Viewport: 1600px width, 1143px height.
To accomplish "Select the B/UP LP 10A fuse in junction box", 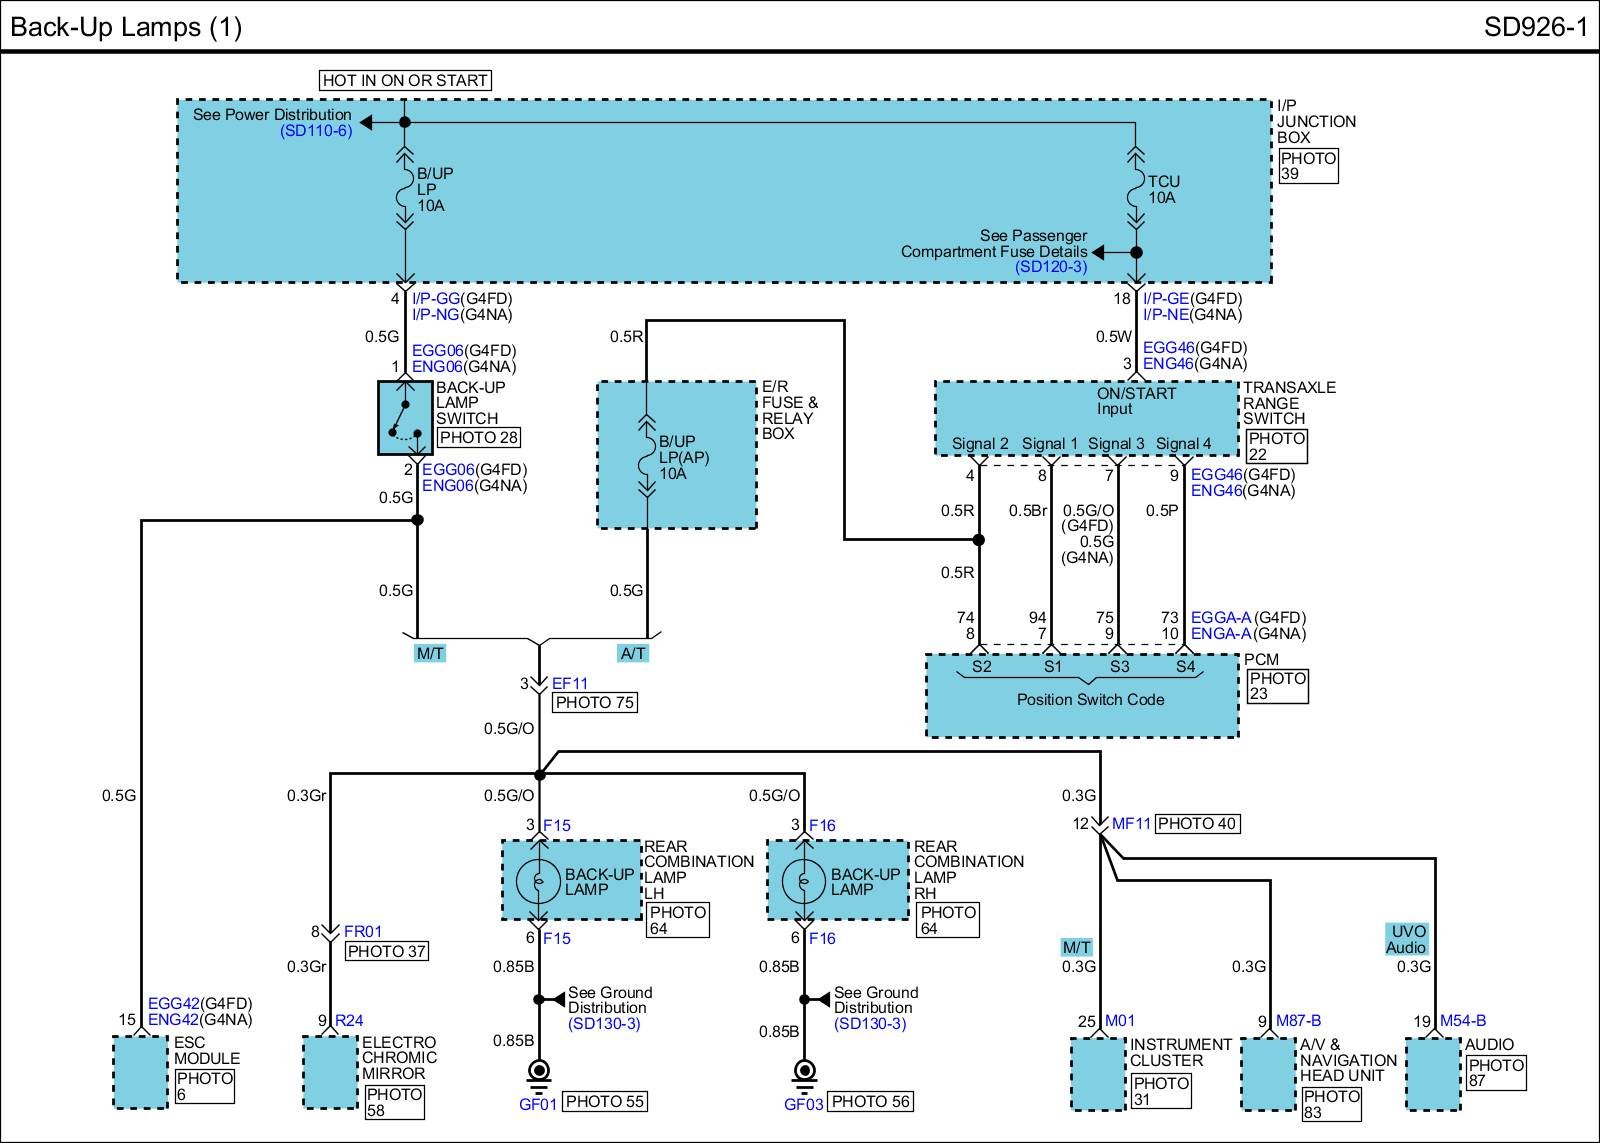I will pyautogui.click(x=404, y=189).
